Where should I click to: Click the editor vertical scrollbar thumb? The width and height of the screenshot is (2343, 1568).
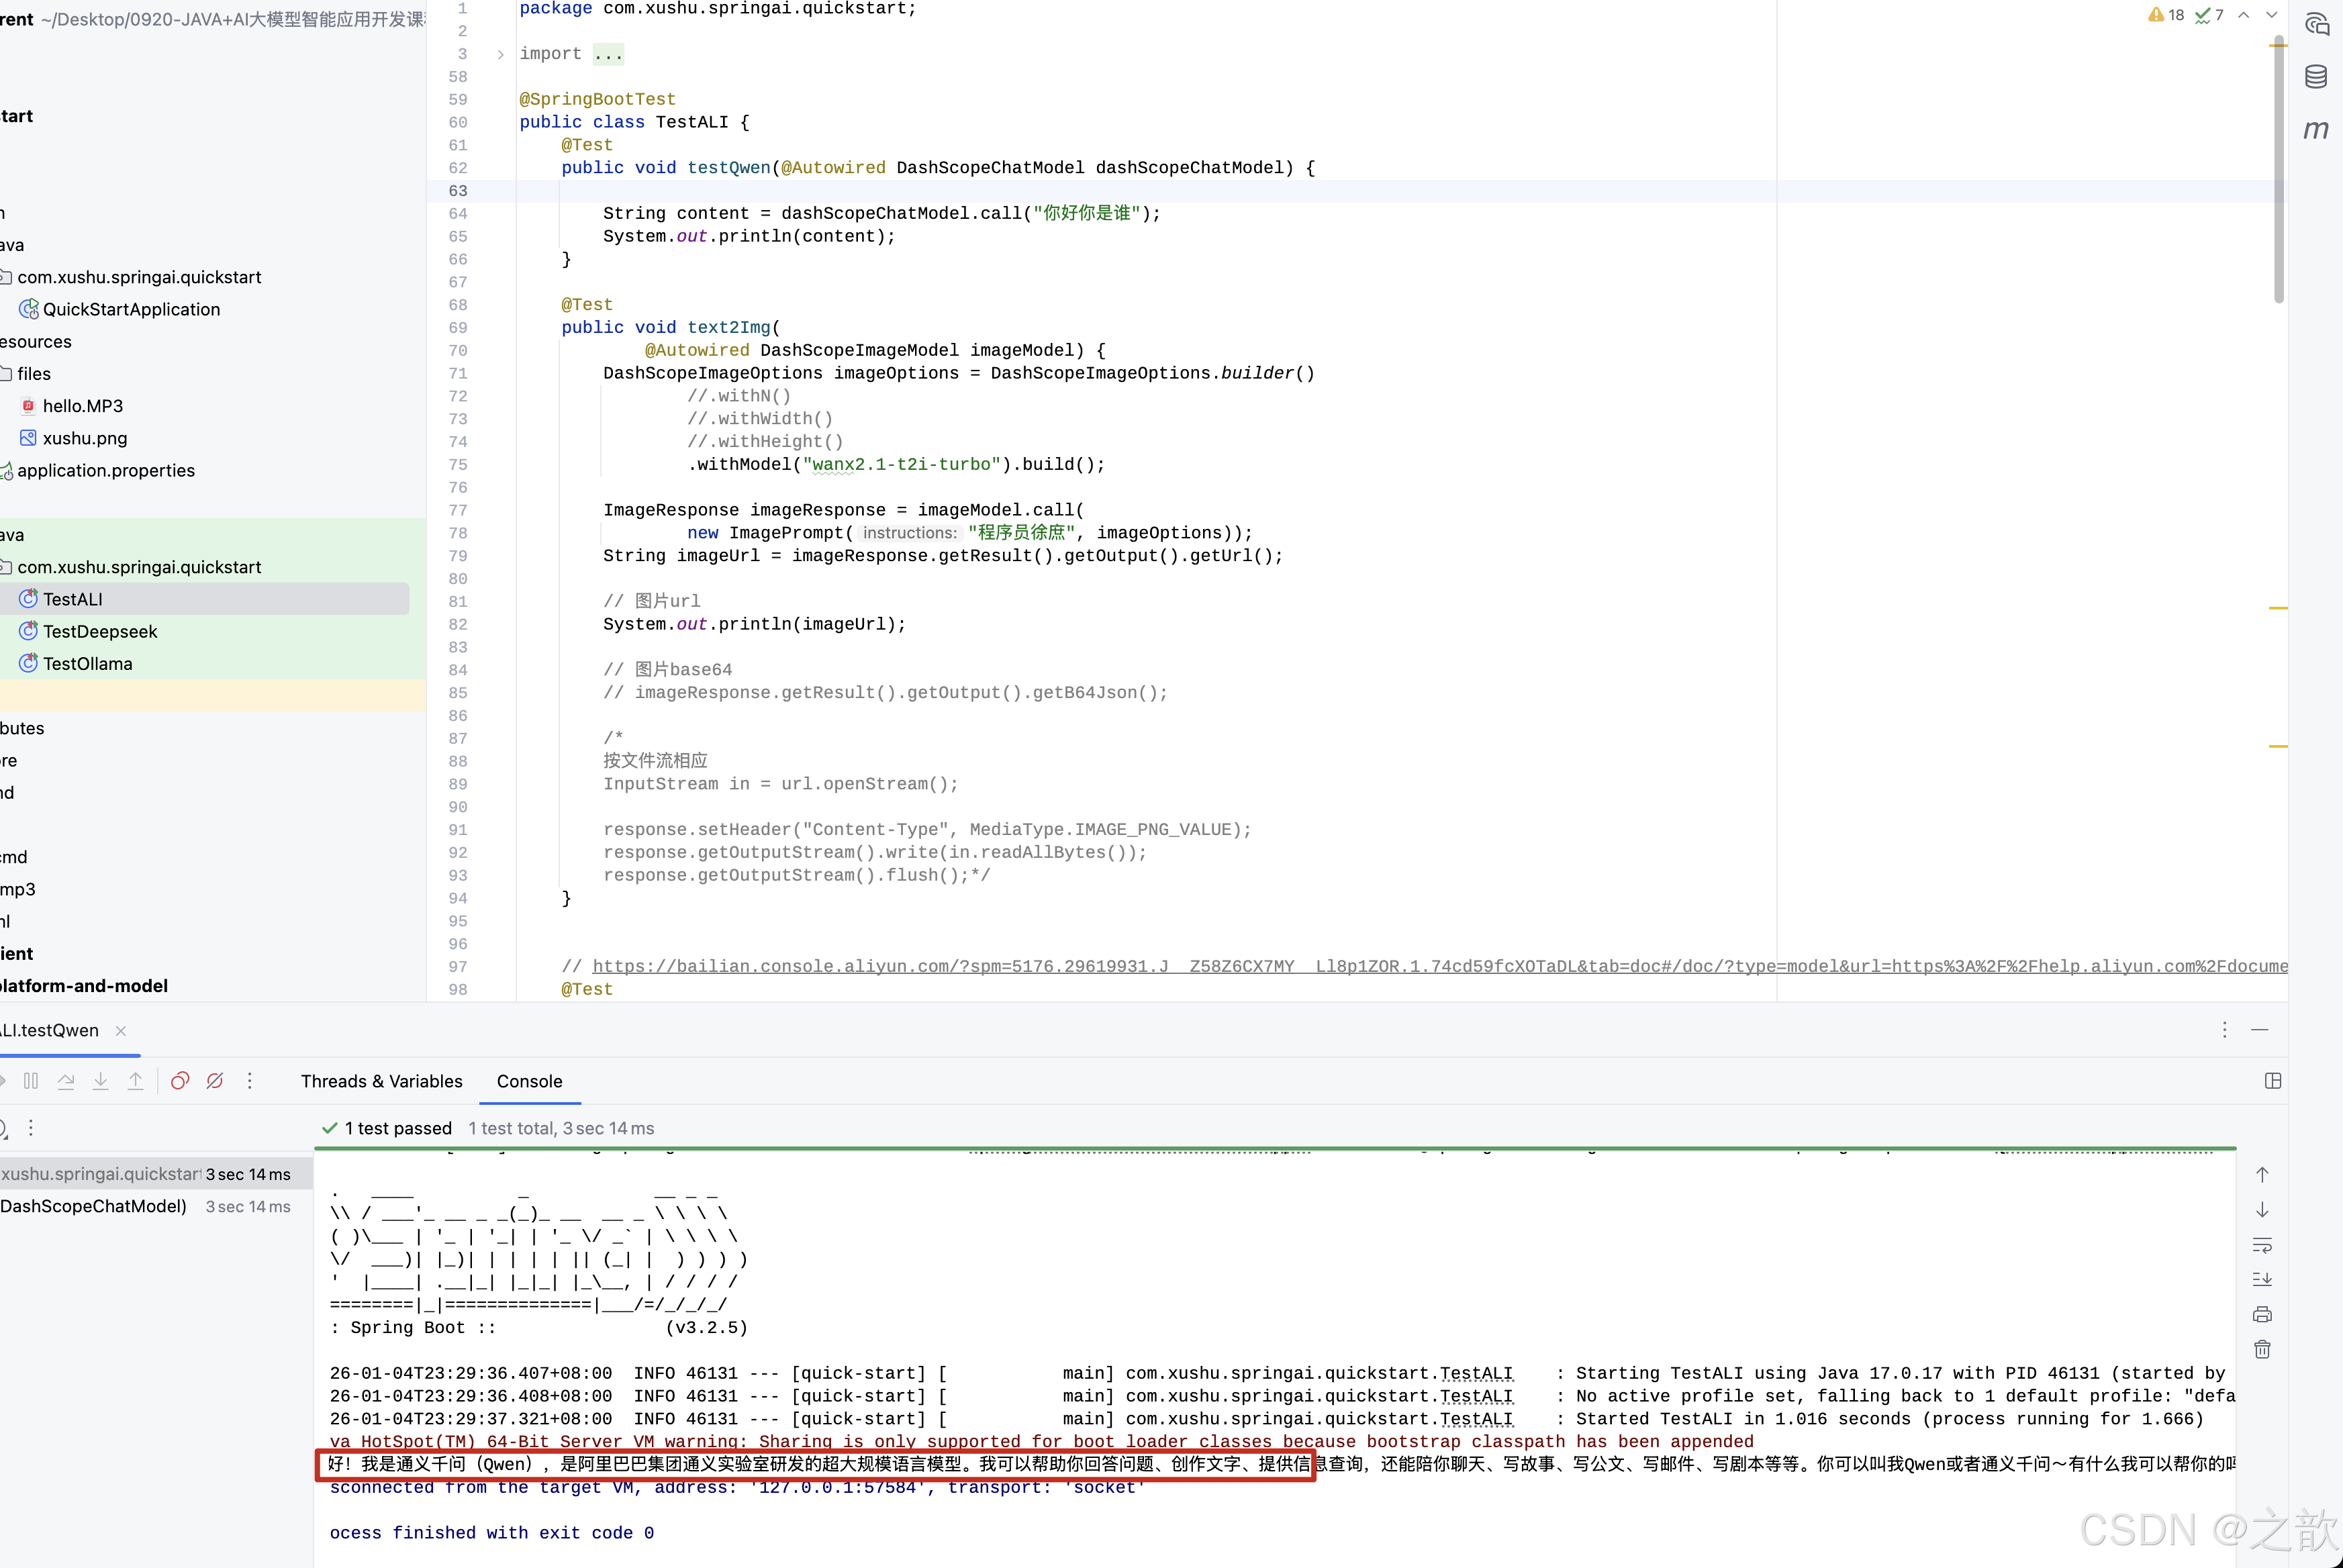[x=2278, y=170]
